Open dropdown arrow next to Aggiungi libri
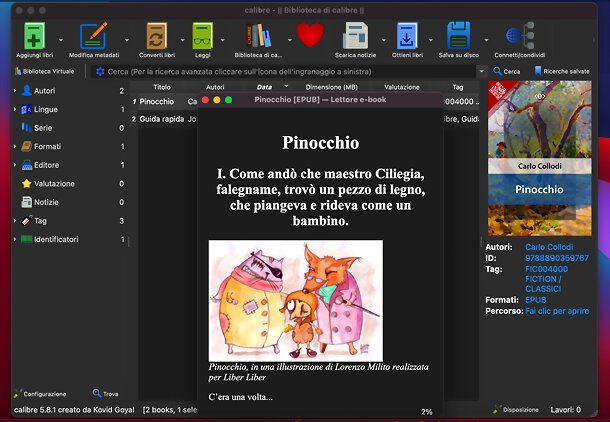Screen dimensions: 610x422 click(x=61, y=40)
